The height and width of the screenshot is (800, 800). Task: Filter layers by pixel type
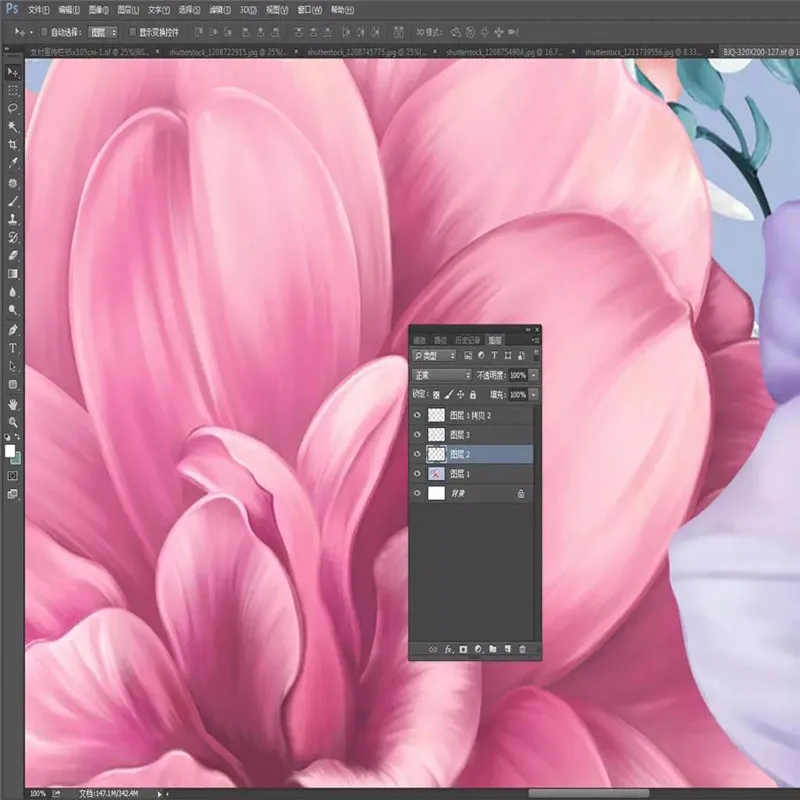[468, 356]
